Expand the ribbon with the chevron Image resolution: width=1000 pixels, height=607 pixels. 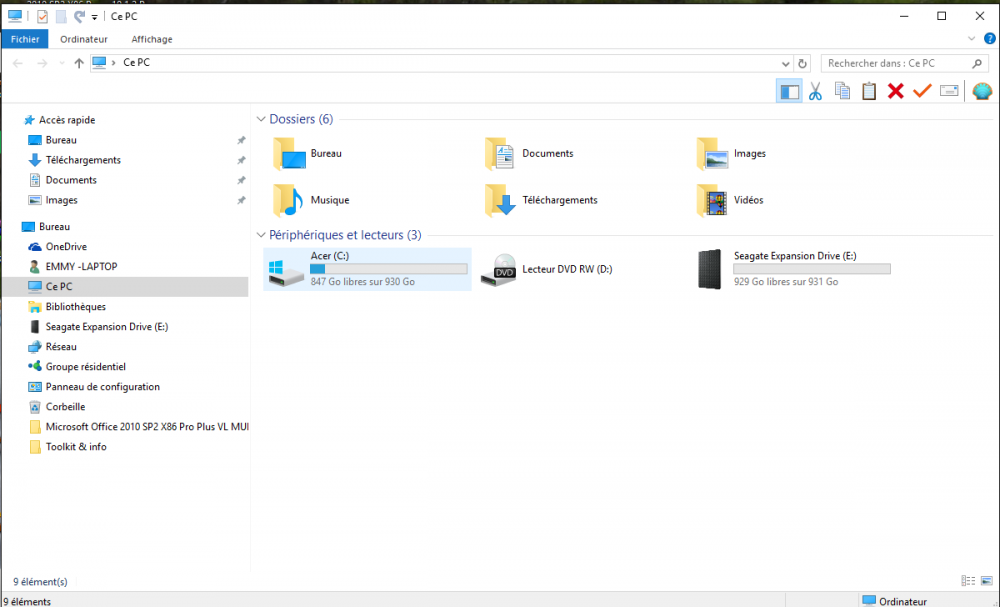tap(971, 38)
